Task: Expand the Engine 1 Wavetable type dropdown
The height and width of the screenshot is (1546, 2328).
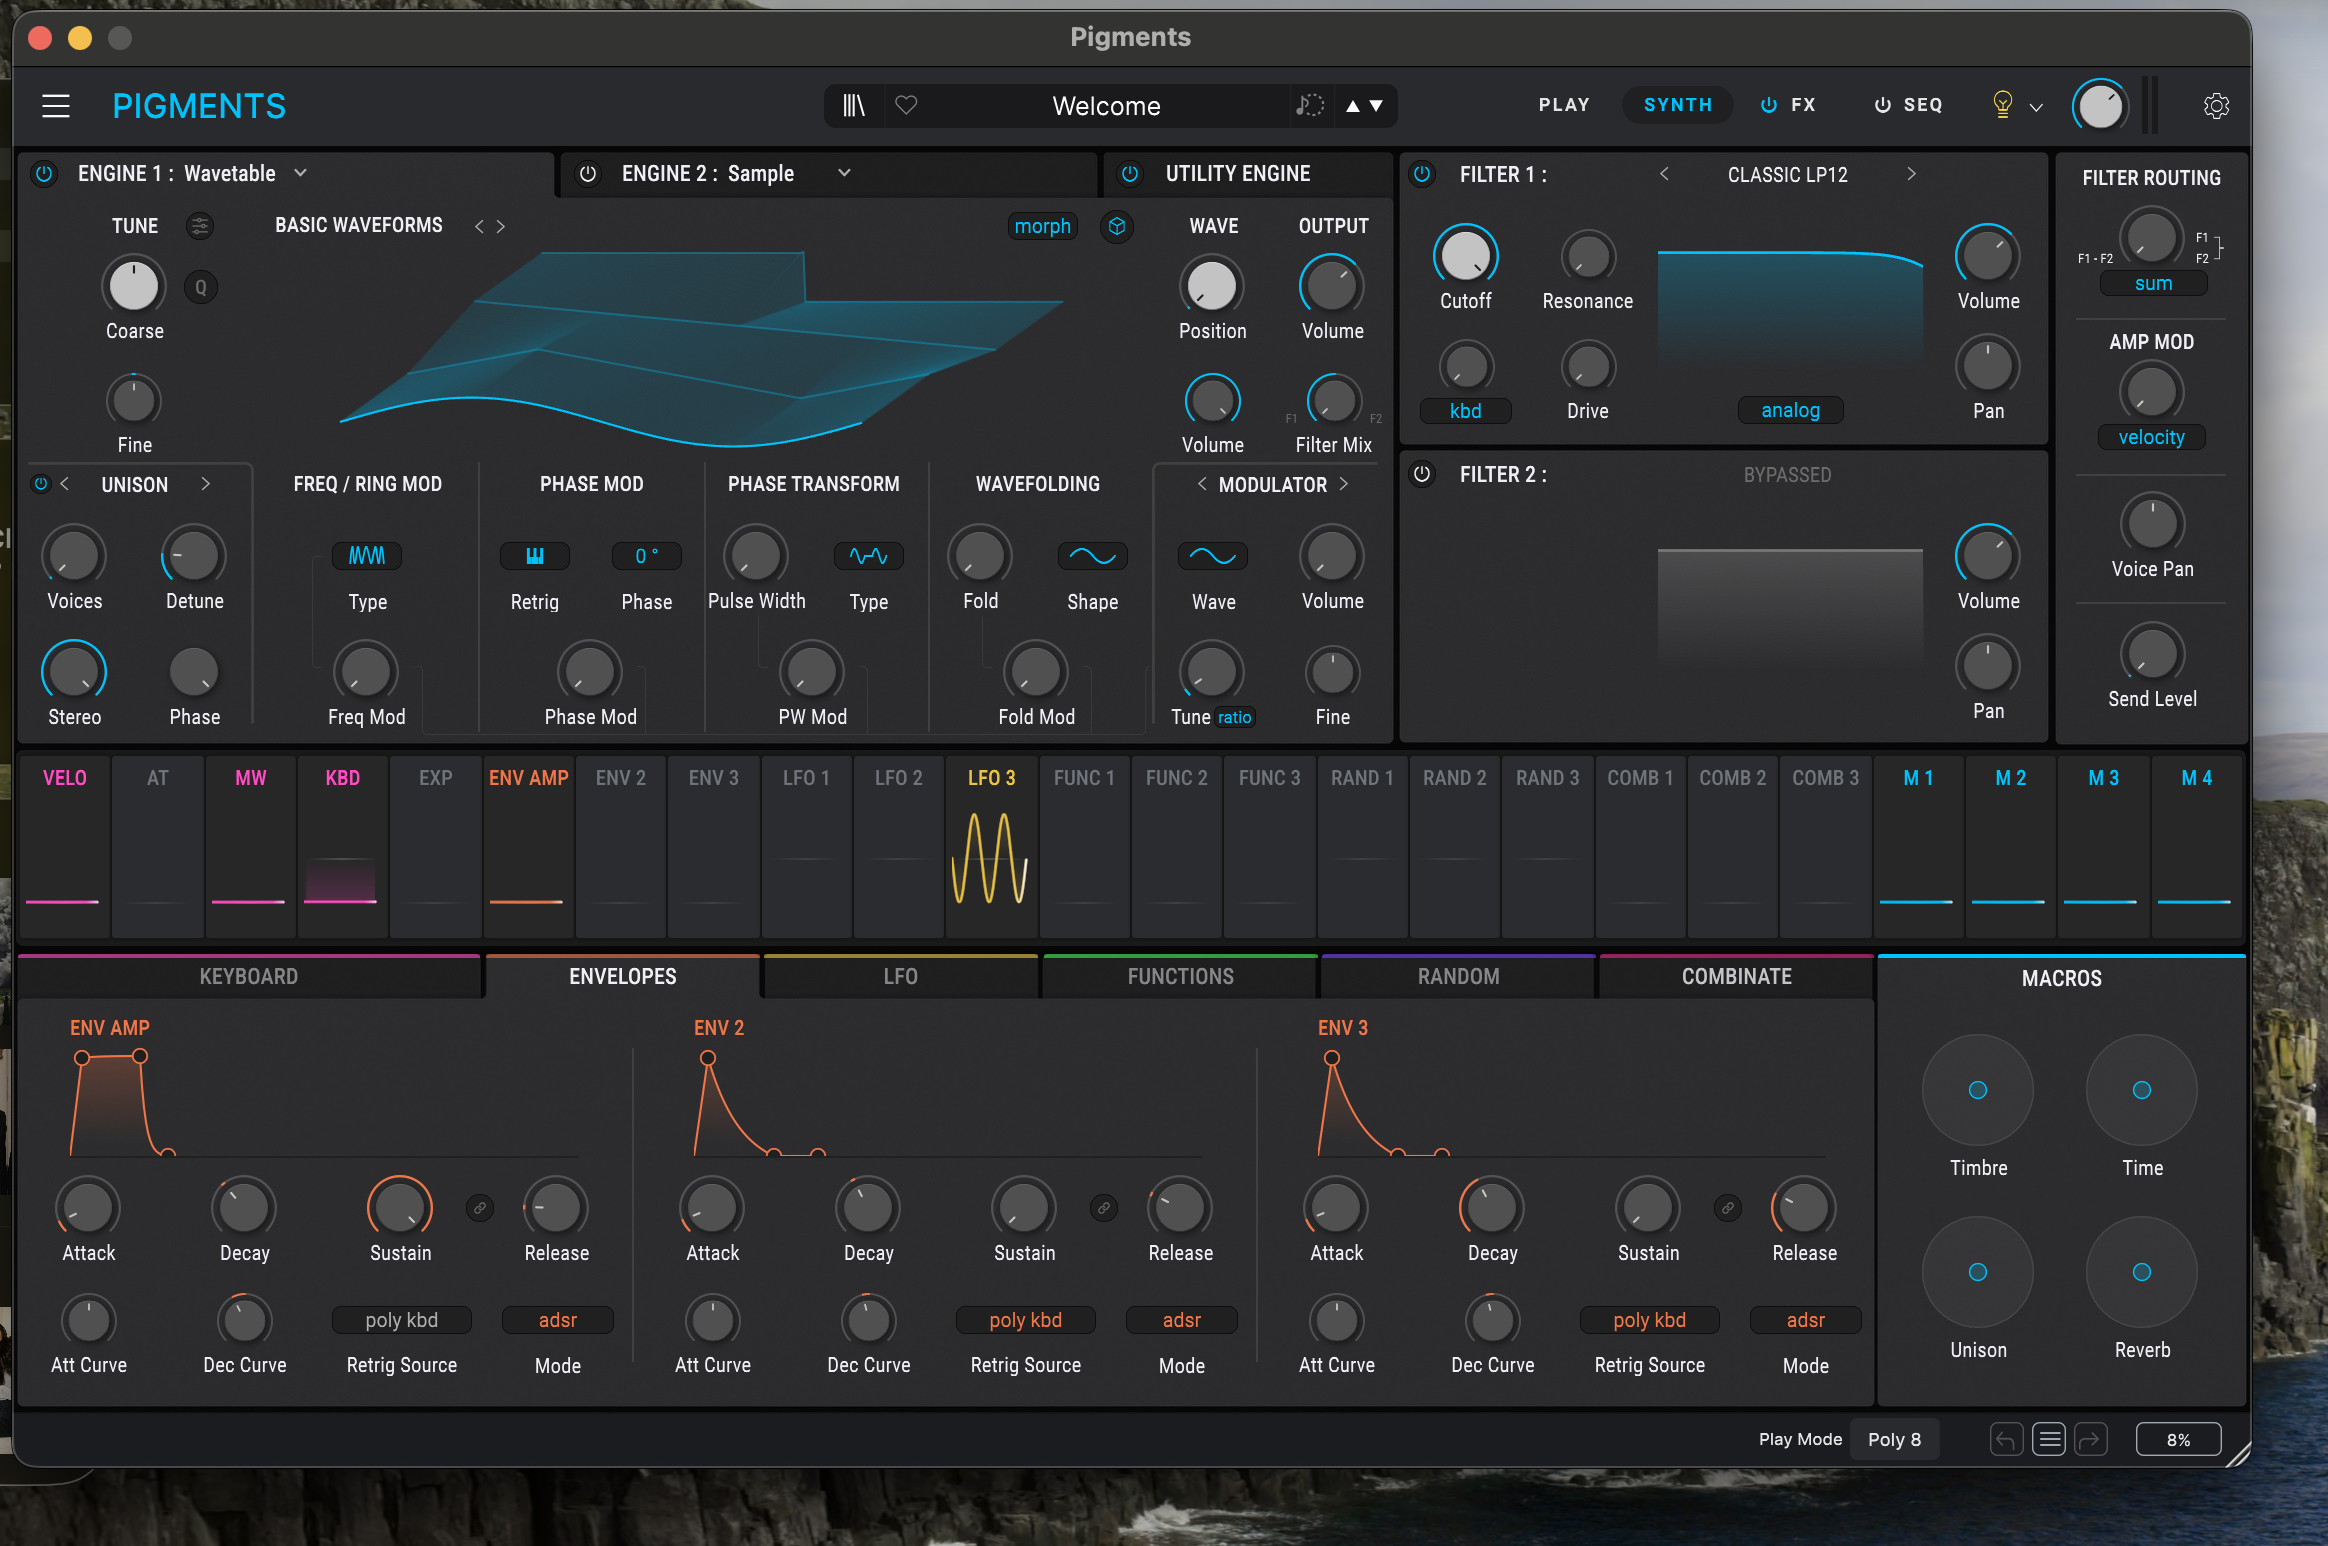Action: coord(300,173)
